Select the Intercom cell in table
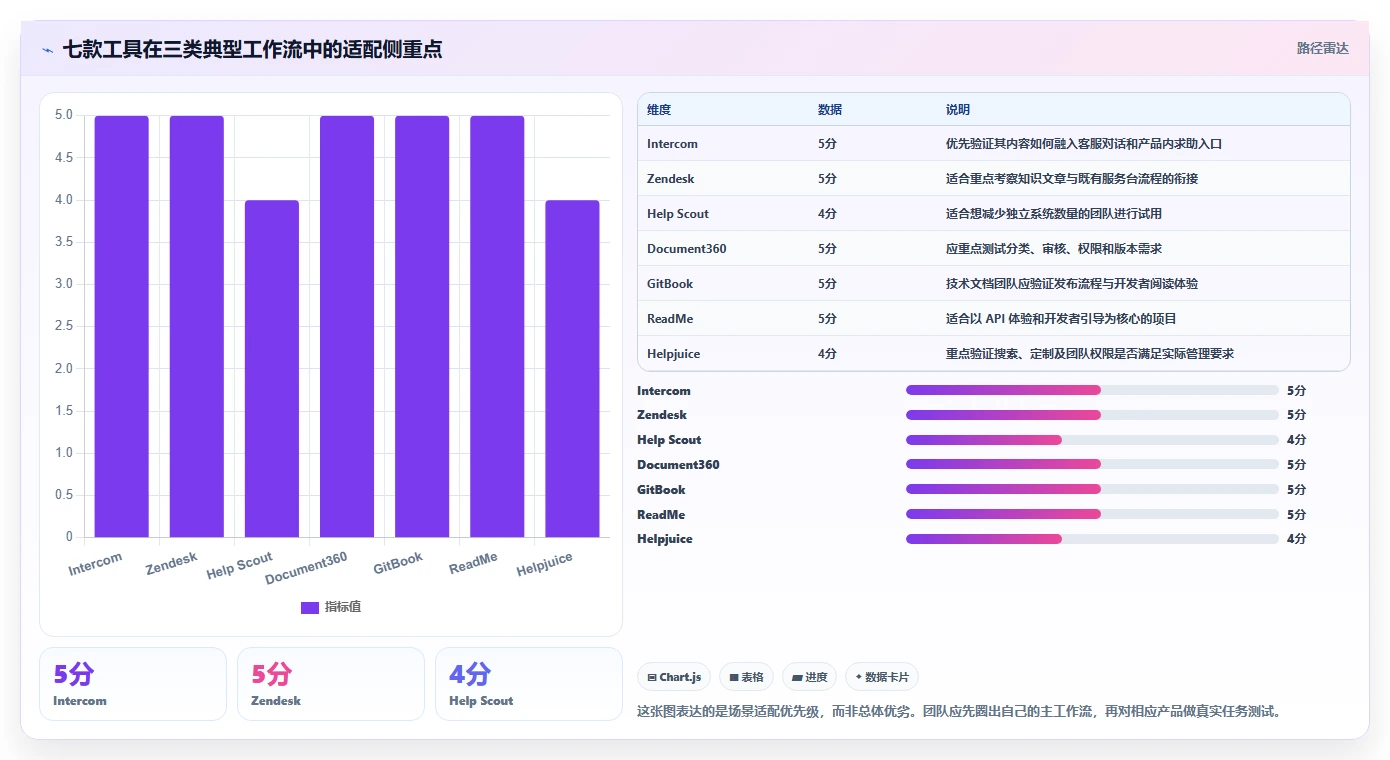This screenshot has height=760, width=1390. click(672, 144)
